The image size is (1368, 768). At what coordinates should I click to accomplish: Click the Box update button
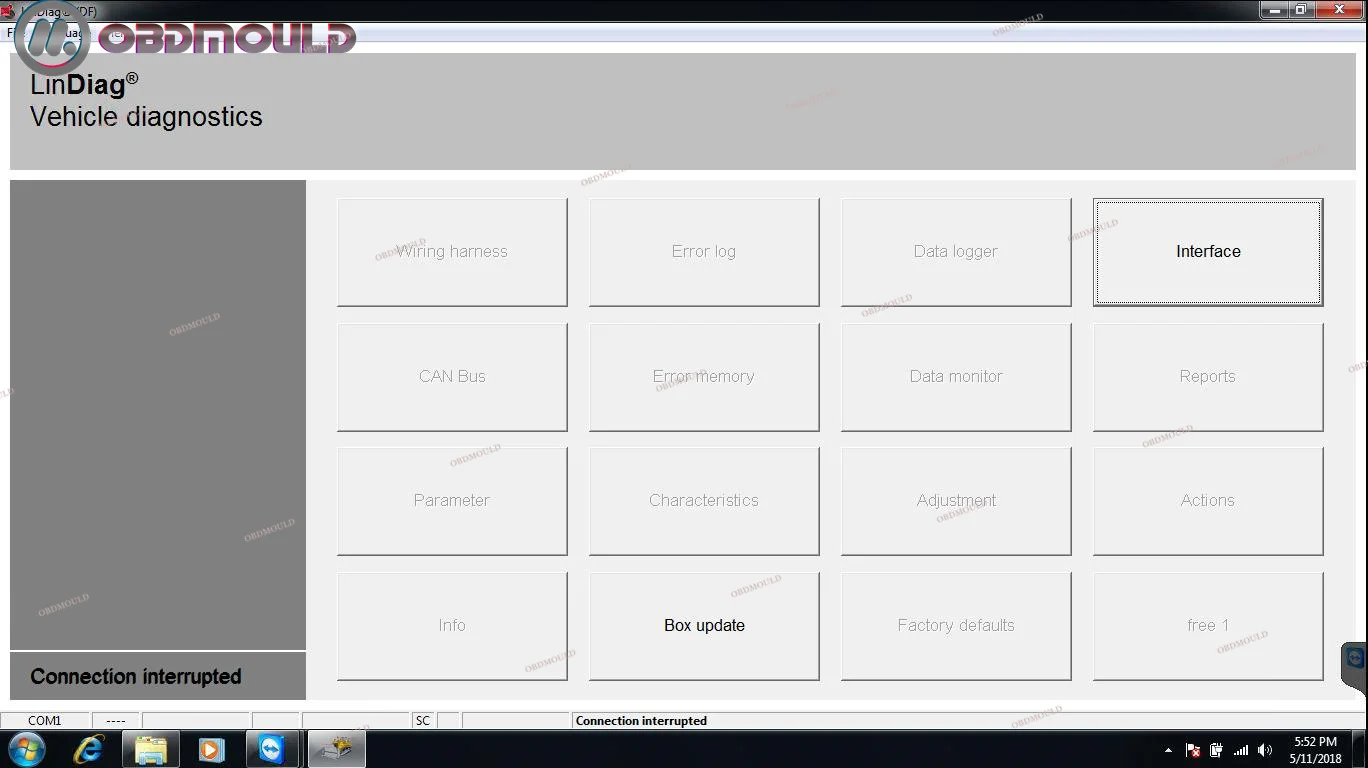pos(704,625)
